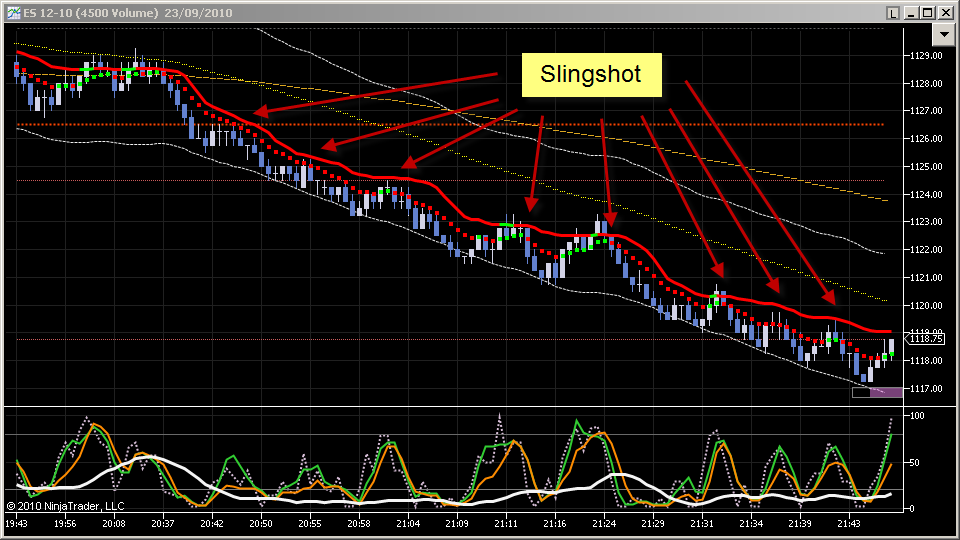960x540 pixels.
Task: Click the date '23/09/2010' in the title bar
Action: (198, 13)
